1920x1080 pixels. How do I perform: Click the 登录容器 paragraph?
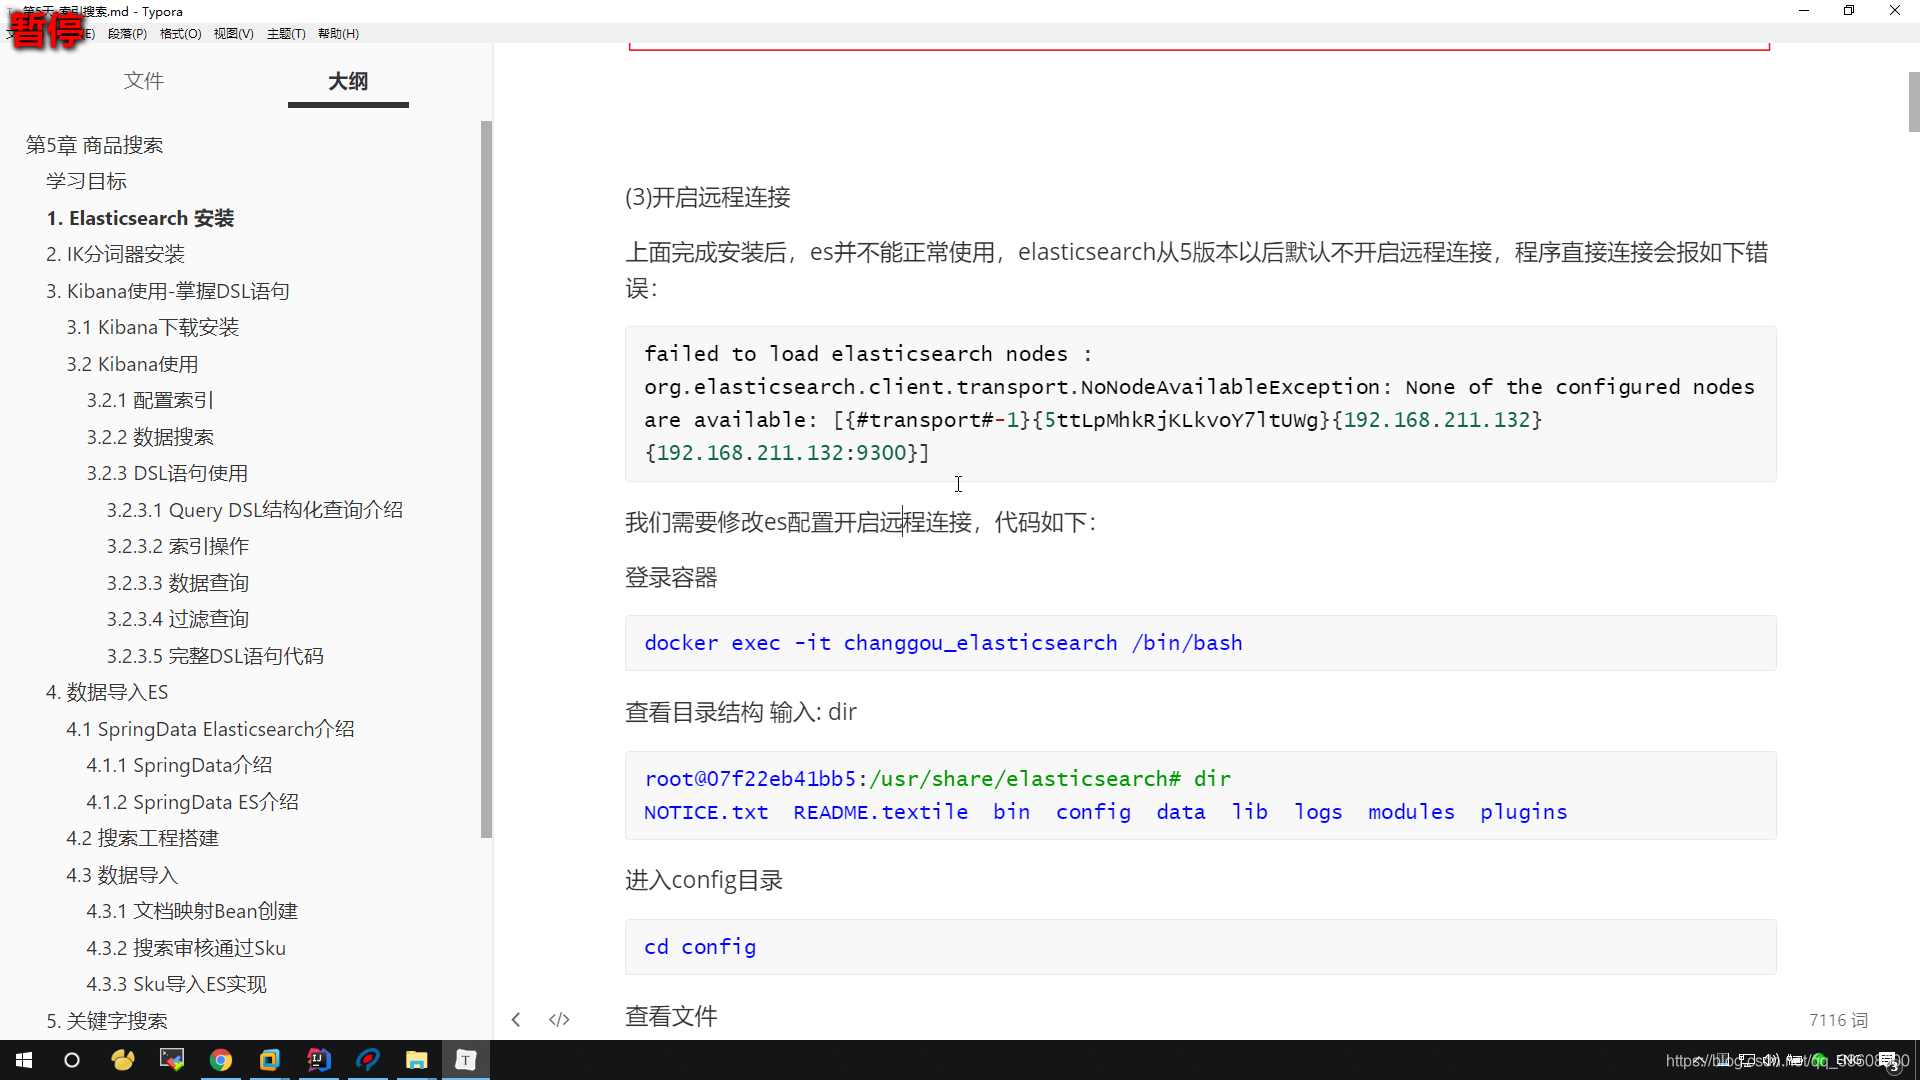point(671,577)
